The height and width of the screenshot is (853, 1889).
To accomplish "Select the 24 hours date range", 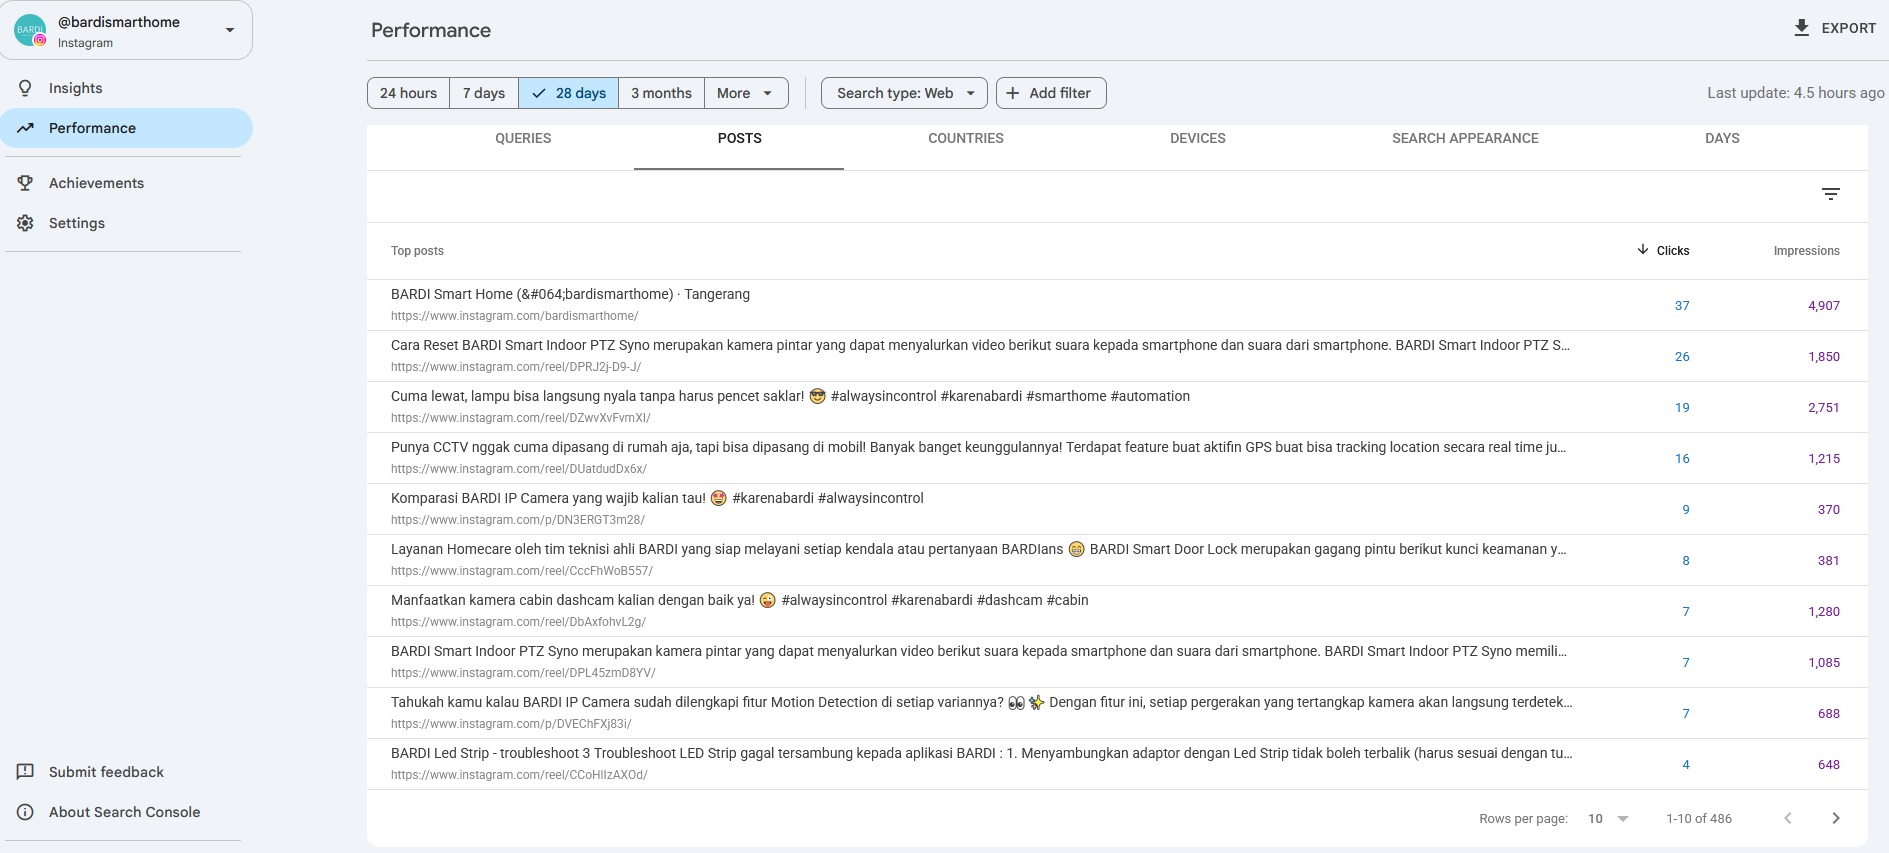I will (409, 93).
